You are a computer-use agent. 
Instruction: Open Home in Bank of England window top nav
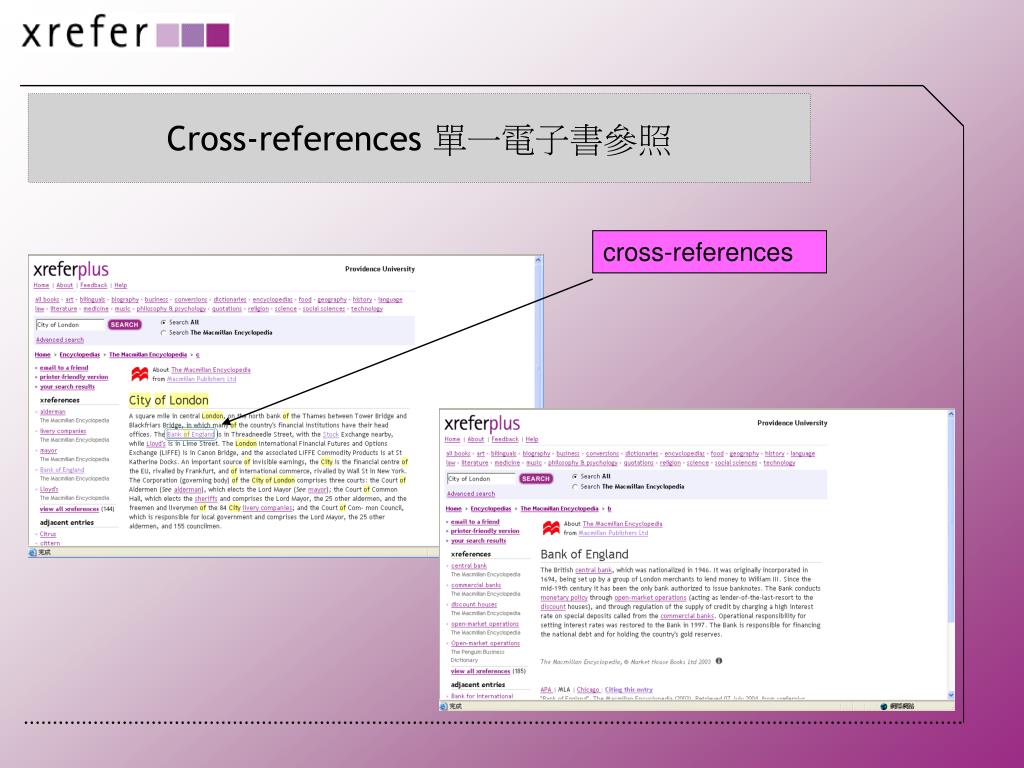[453, 440]
